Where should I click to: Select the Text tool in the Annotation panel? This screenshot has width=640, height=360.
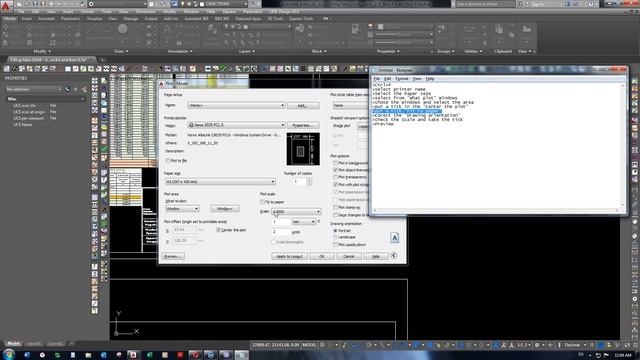[167, 30]
